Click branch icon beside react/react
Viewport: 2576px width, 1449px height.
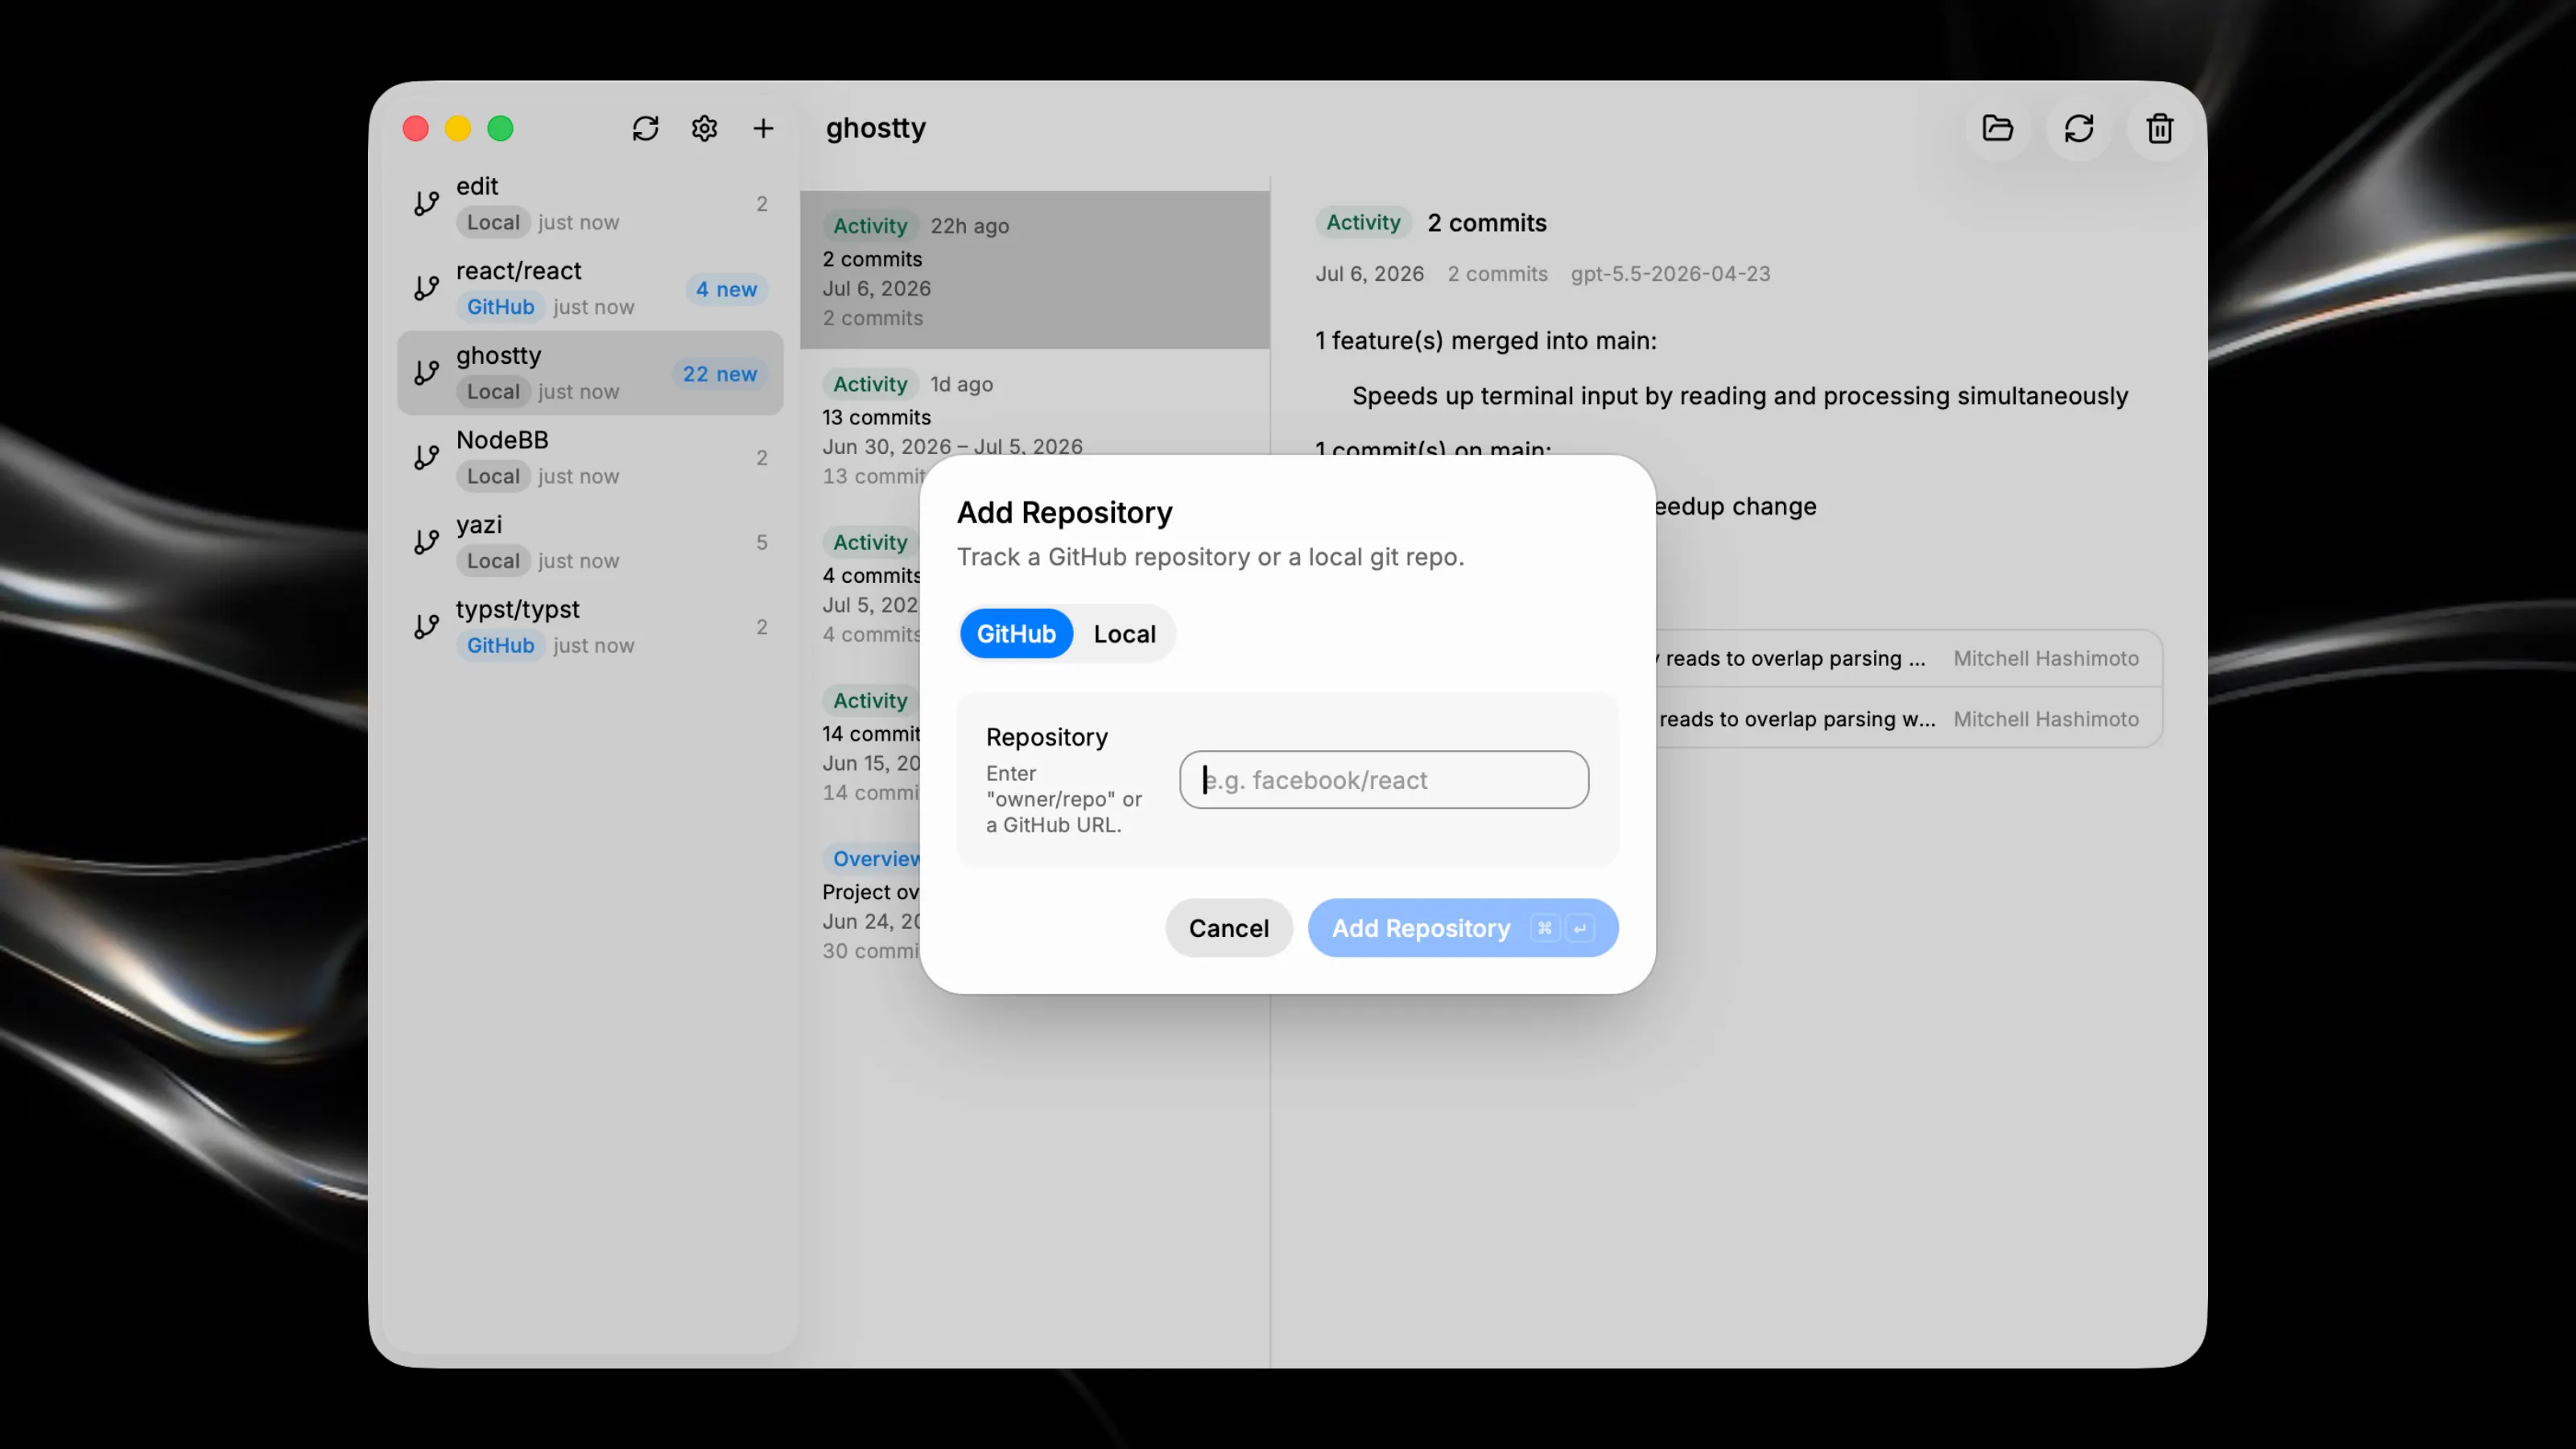click(x=427, y=288)
